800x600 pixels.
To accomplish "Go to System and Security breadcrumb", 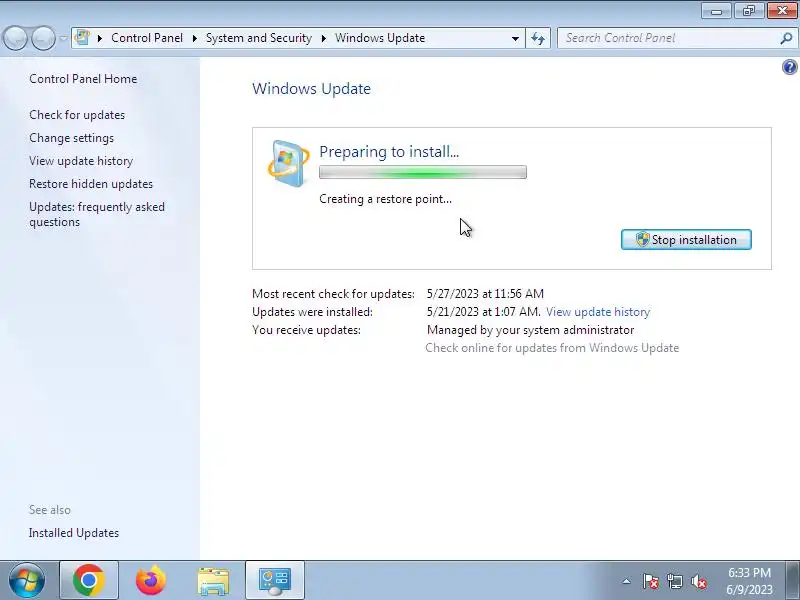I will (x=259, y=38).
